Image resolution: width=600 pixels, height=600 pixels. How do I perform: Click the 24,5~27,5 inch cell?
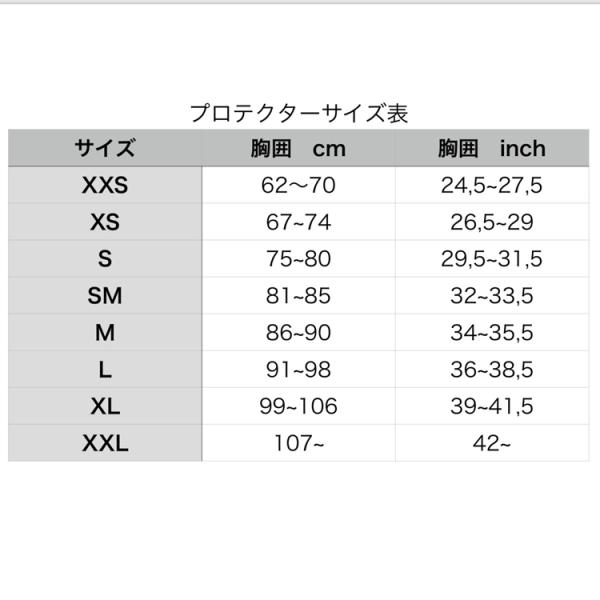click(x=491, y=185)
